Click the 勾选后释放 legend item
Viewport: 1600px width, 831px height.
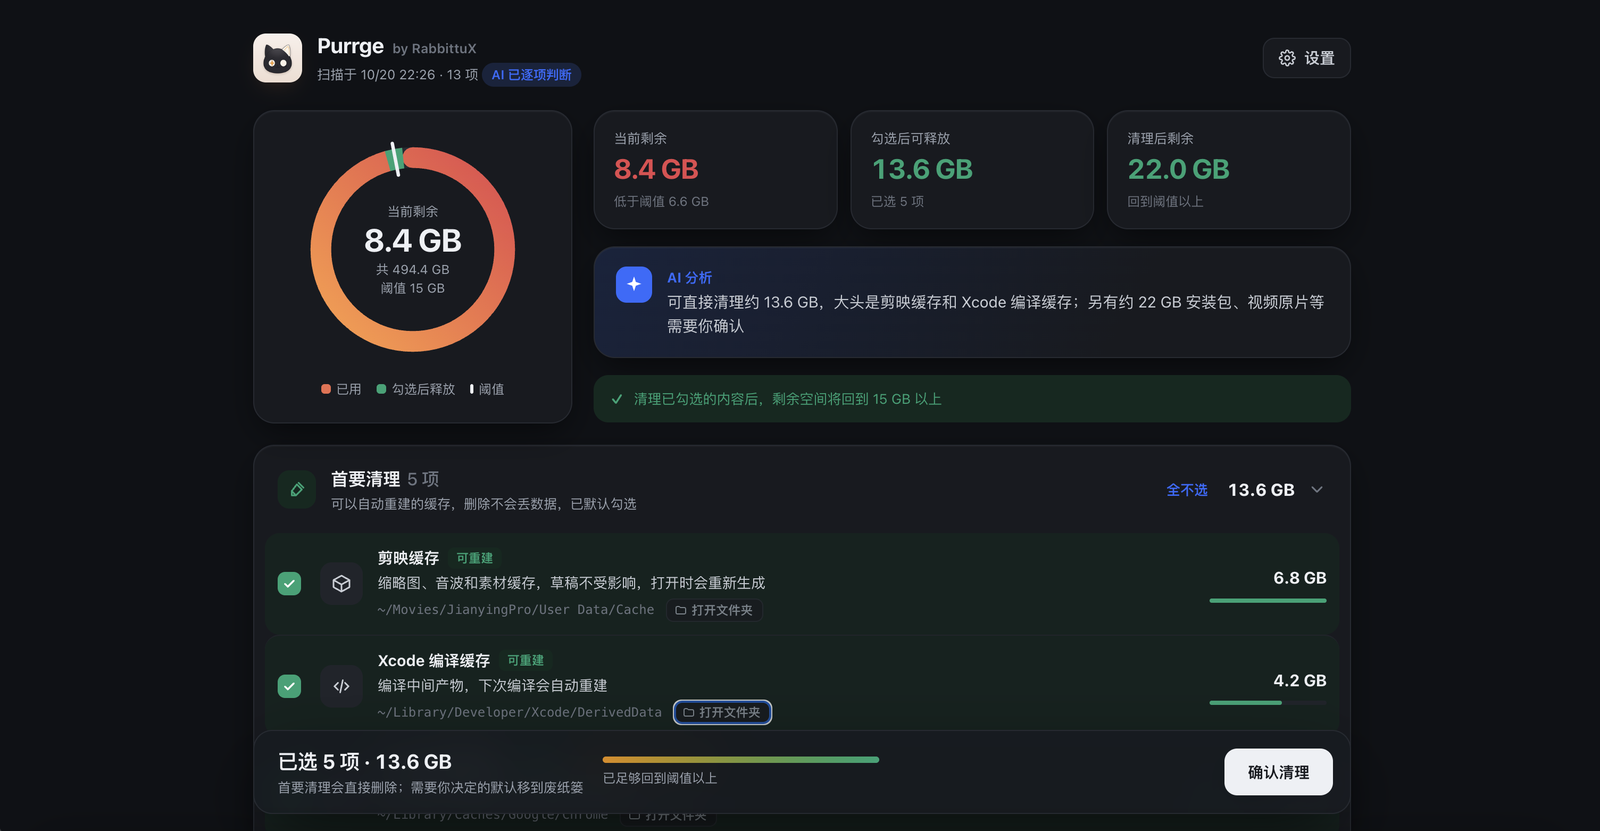pyautogui.click(x=415, y=389)
